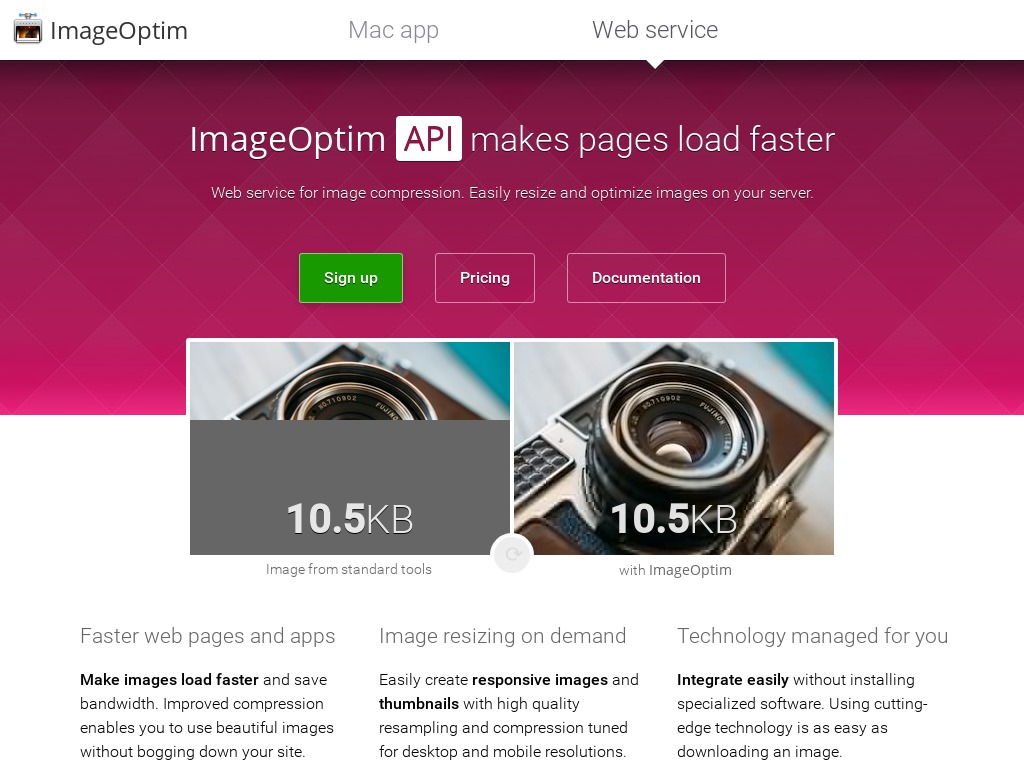Click the ImageOptim optimized camera image
The height and width of the screenshot is (768, 1024).
coord(674,448)
